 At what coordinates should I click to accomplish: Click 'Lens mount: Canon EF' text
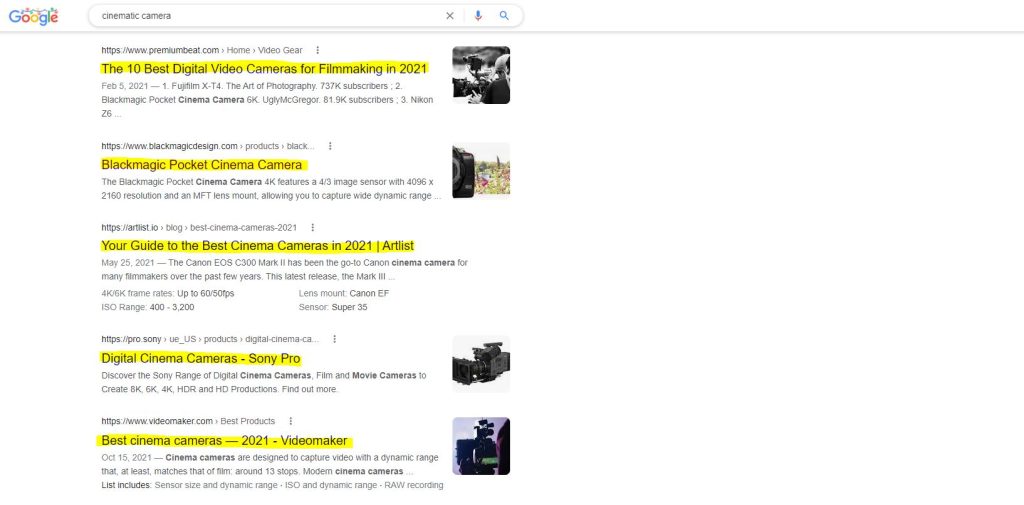[344, 294]
